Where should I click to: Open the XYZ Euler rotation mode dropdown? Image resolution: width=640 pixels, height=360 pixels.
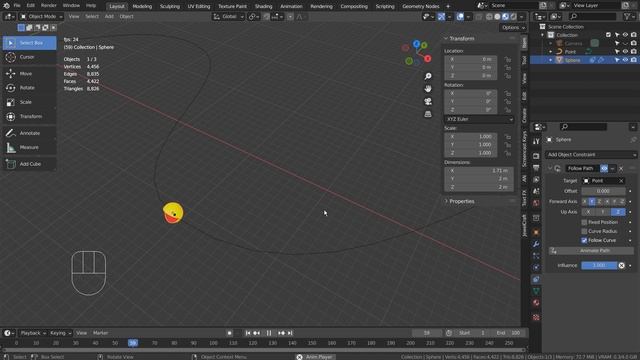479,119
